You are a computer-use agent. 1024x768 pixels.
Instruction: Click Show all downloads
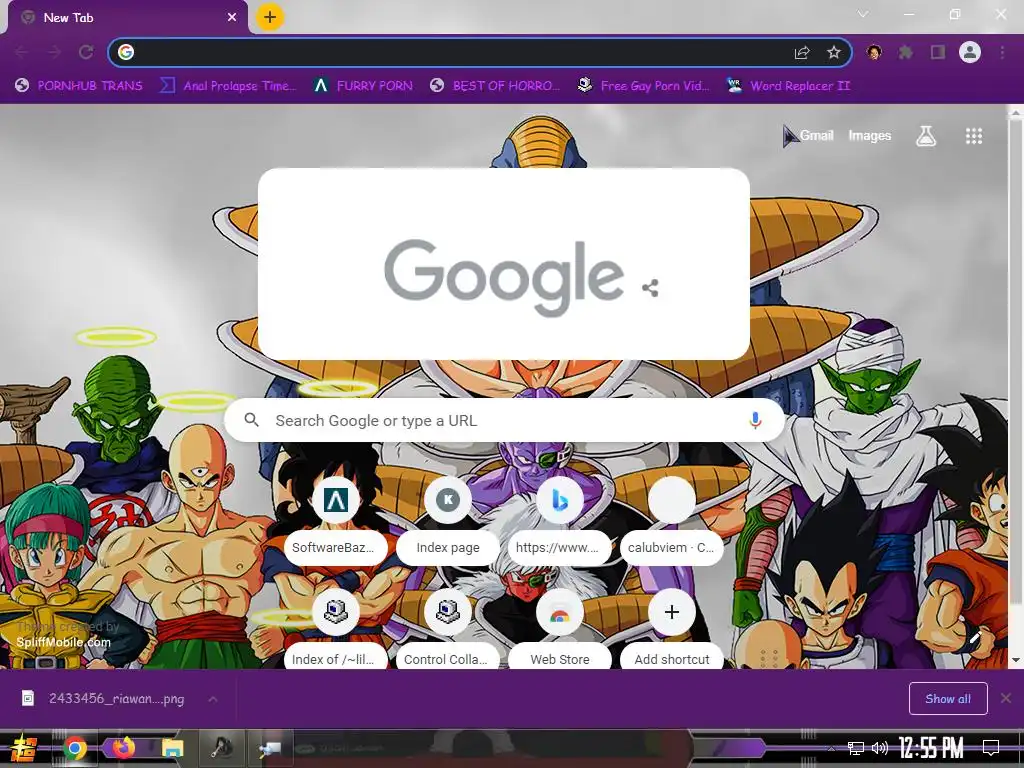click(x=948, y=699)
